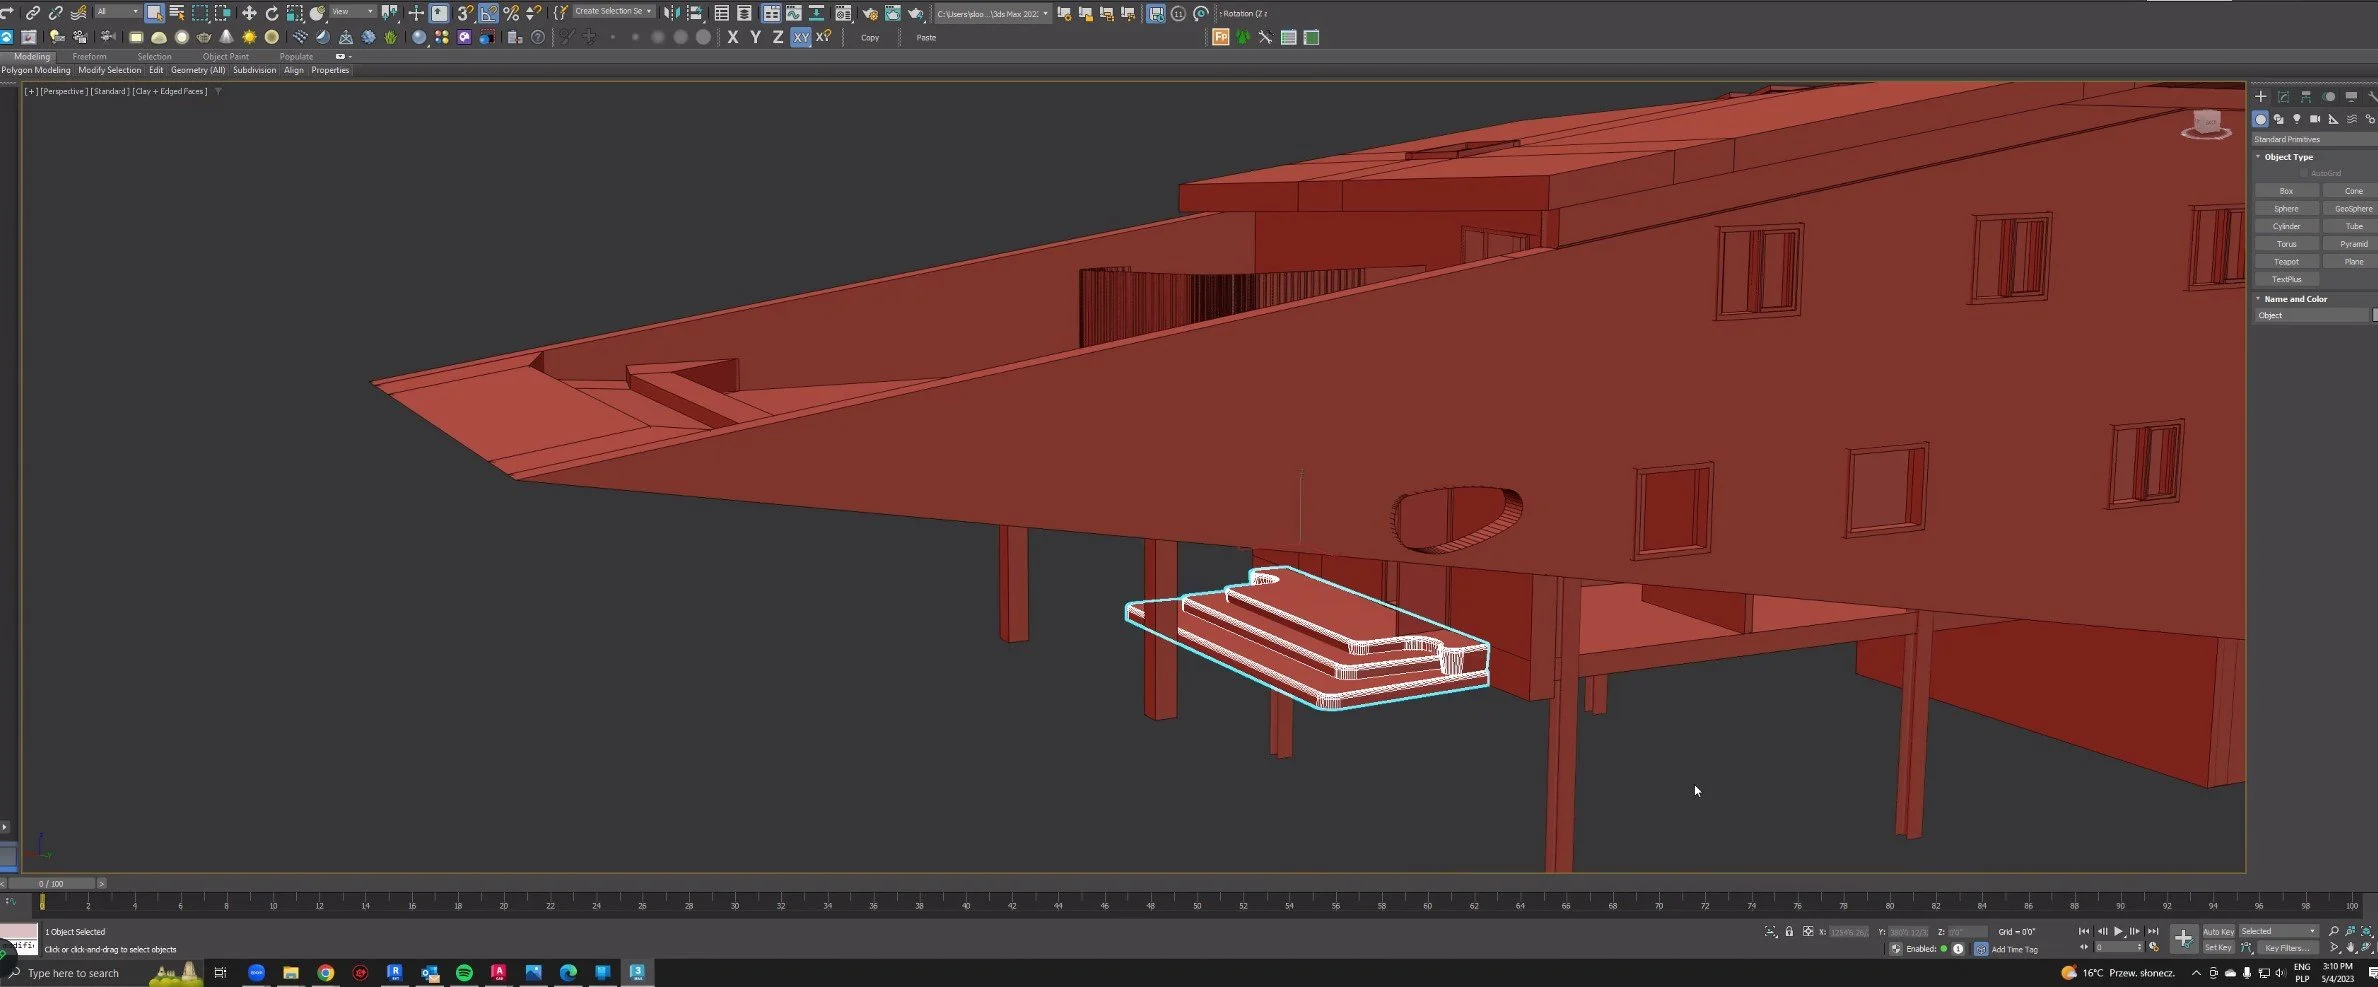2378x987 pixels.
Task: Click the Object name field
Action: coord(2313,315)
